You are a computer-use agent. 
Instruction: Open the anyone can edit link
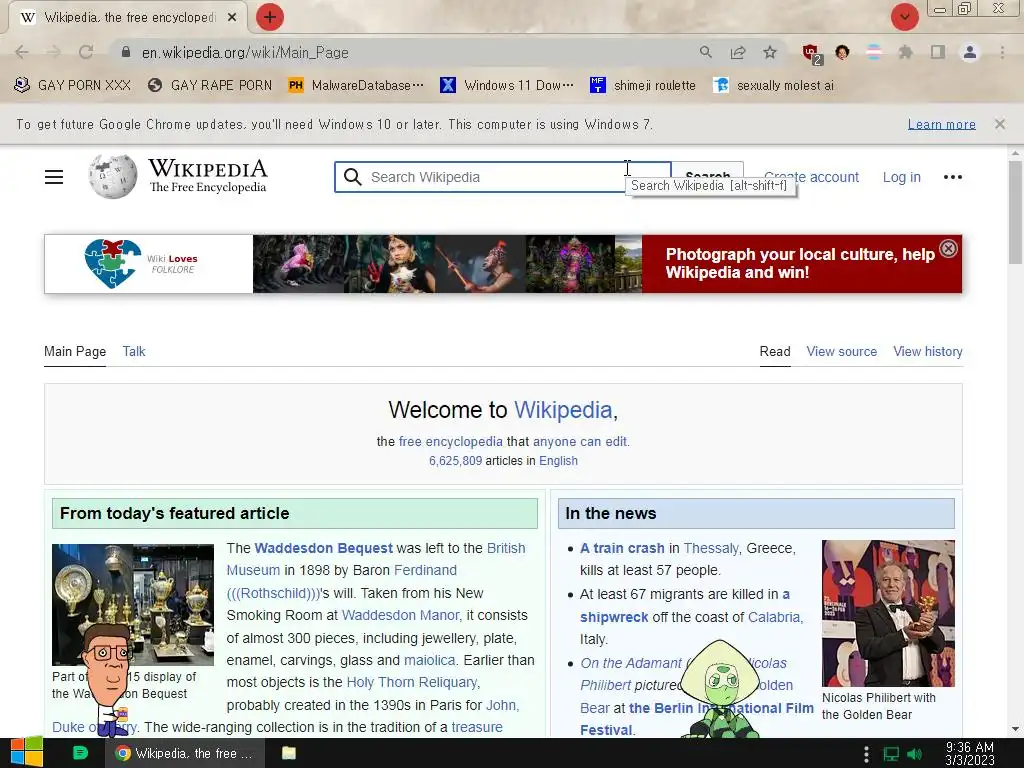[580, 441]
